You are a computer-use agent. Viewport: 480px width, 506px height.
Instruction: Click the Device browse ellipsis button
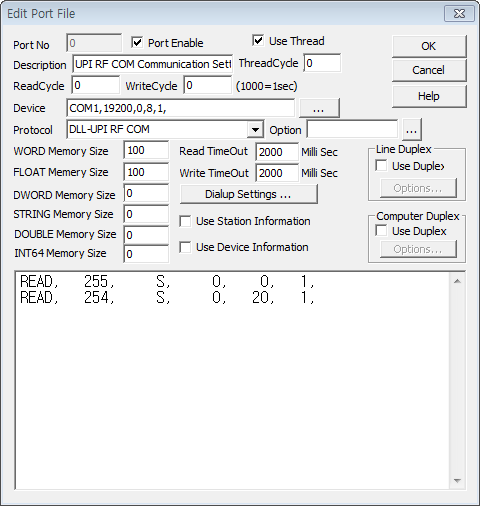[x=319, y=108]
